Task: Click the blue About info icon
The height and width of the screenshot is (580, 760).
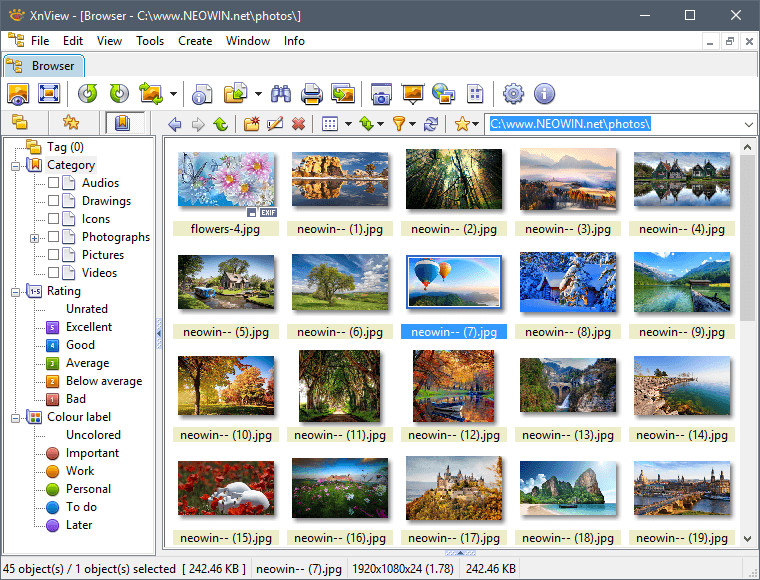Action: point(544,94)
